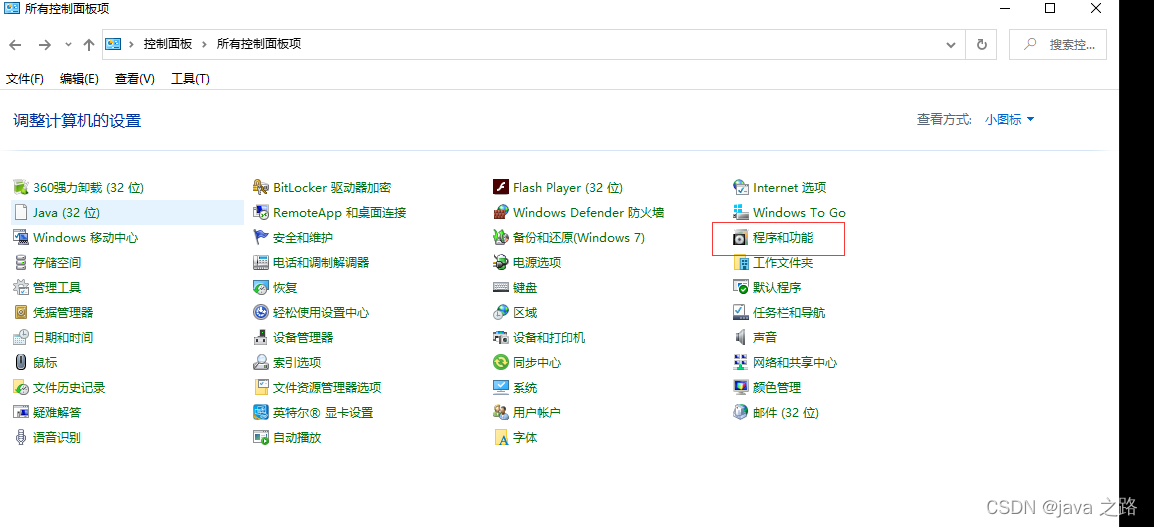Click the 存储空间 icon
The height and width of the screenshot is (527, 1154).
tap(21, 263)
